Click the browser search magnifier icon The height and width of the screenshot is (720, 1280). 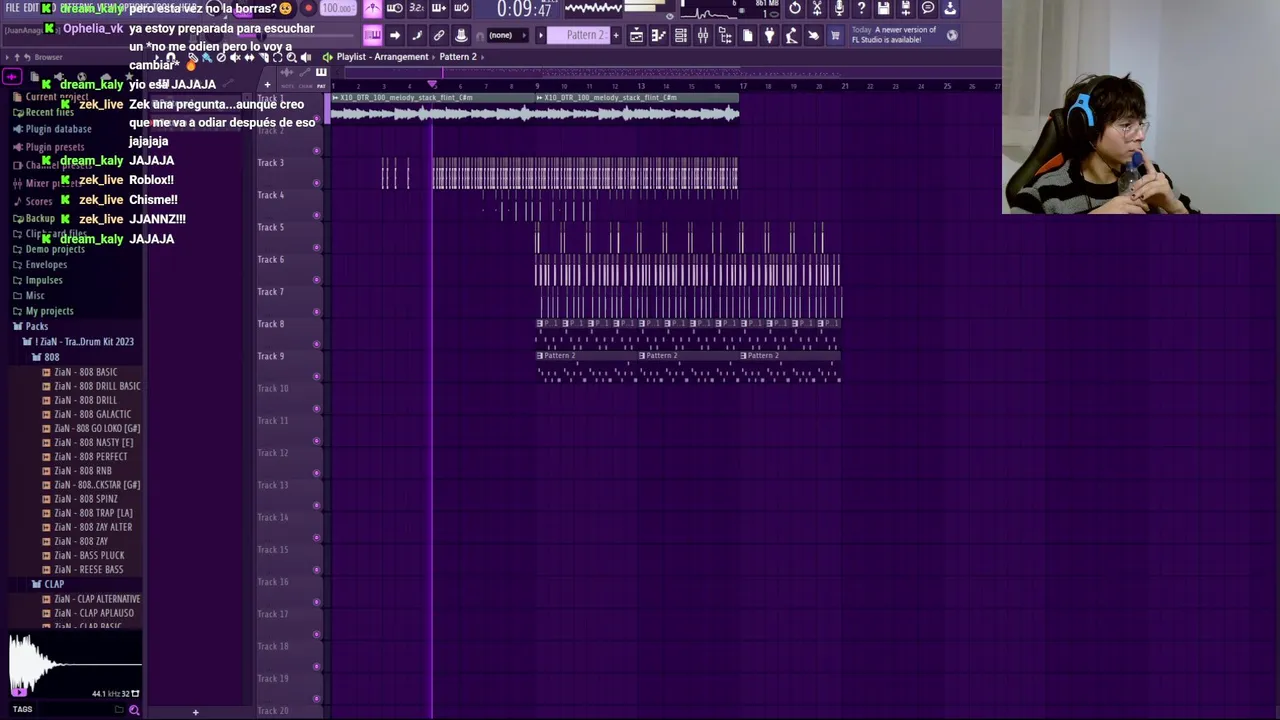tap(134, 710)
